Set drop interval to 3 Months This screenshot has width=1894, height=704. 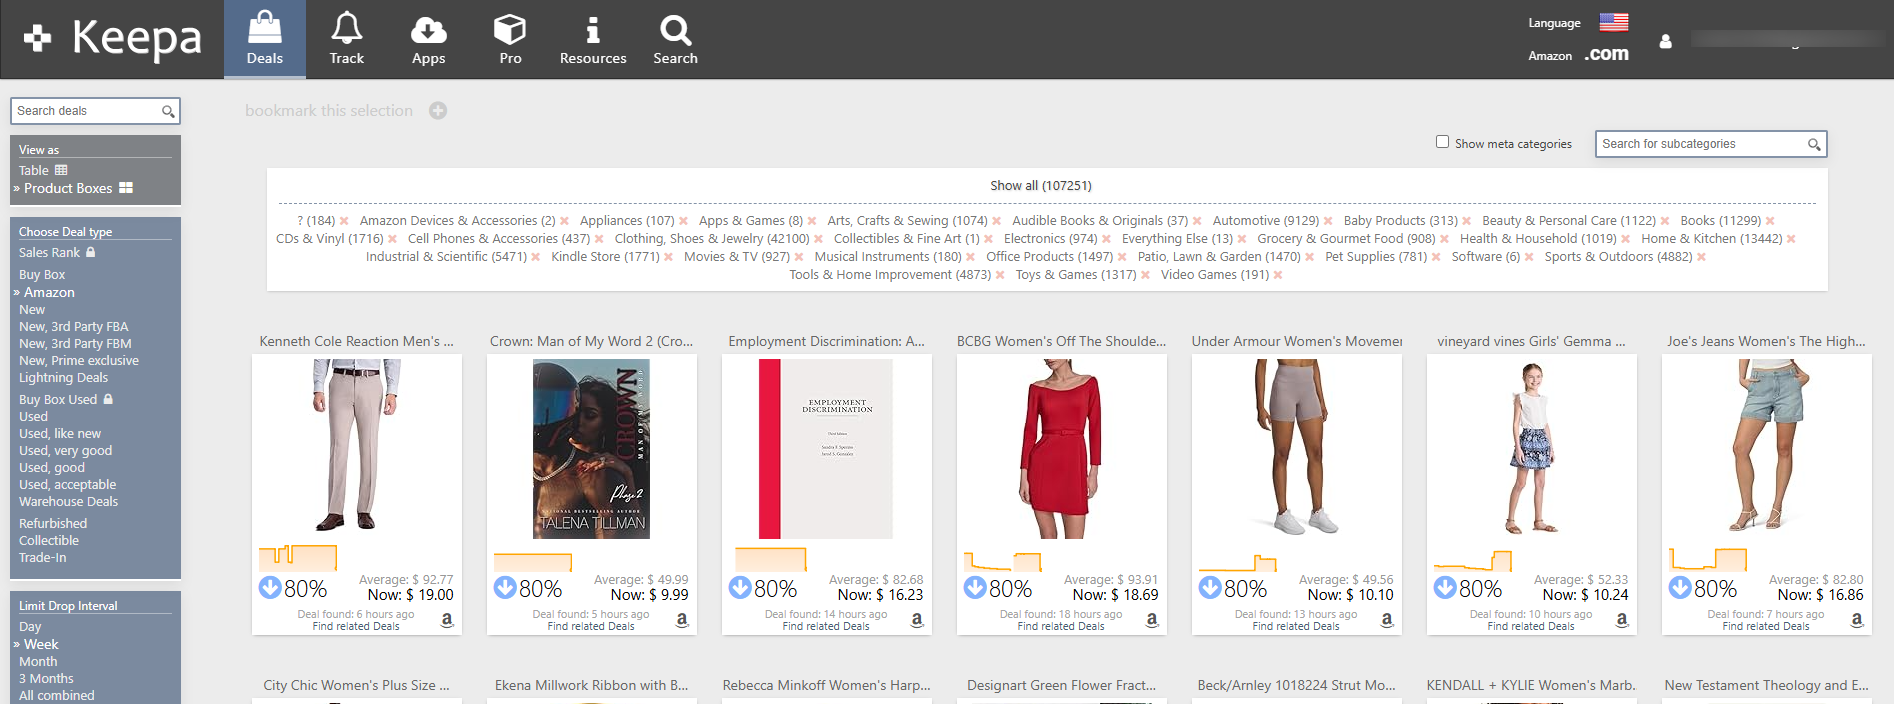tap(46, 679)
